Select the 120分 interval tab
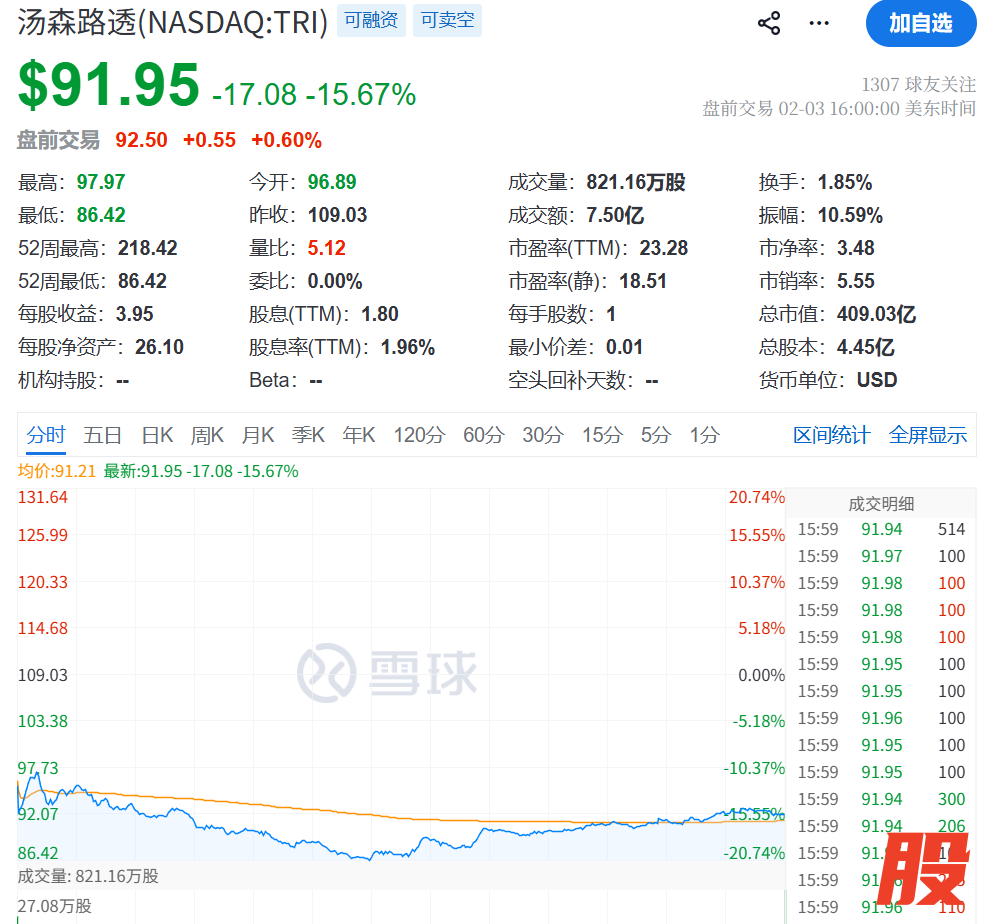990x924 pixels. [x=418, y=435]
